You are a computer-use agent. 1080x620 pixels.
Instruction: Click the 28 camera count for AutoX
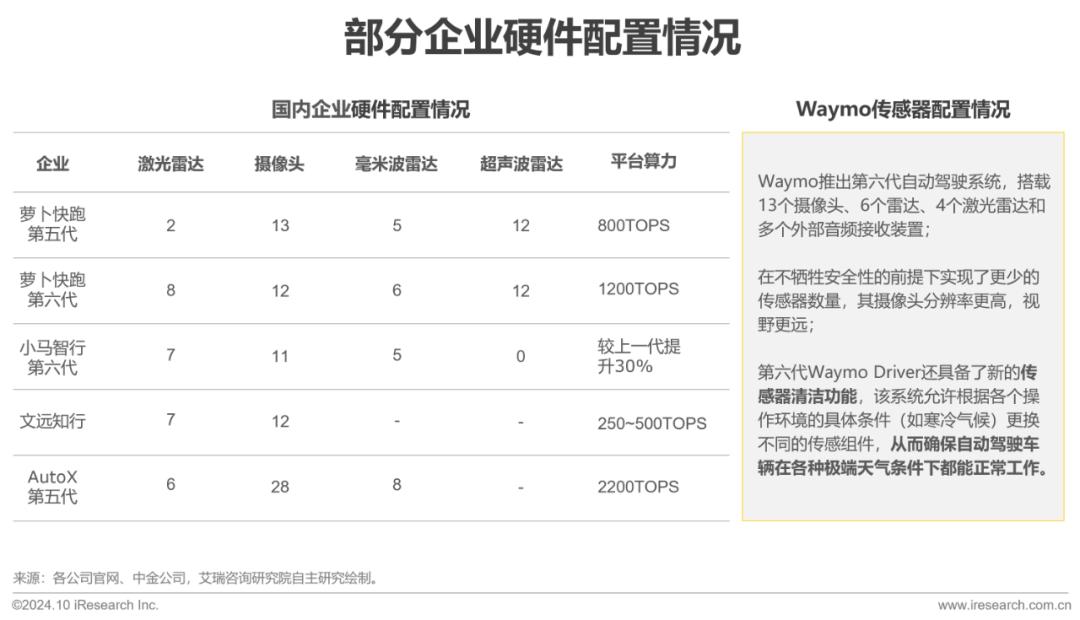tap(280, 486)
